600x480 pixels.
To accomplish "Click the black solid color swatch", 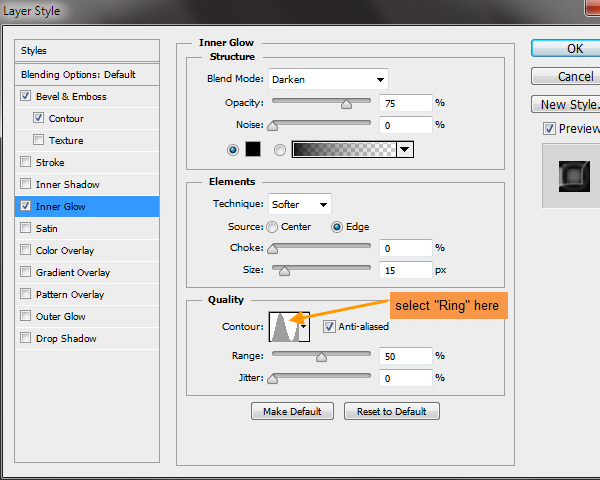I will pyautogui.click(x=251, y=149).
